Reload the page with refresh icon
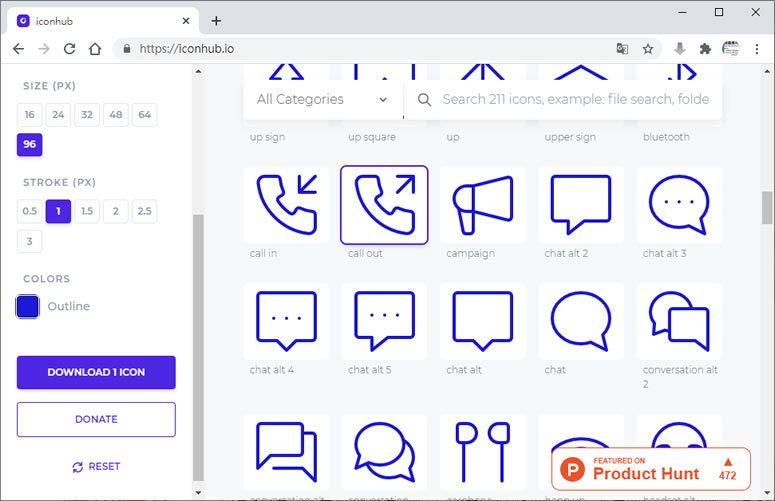This screenshot has height=501, width=775. [69, 49]
